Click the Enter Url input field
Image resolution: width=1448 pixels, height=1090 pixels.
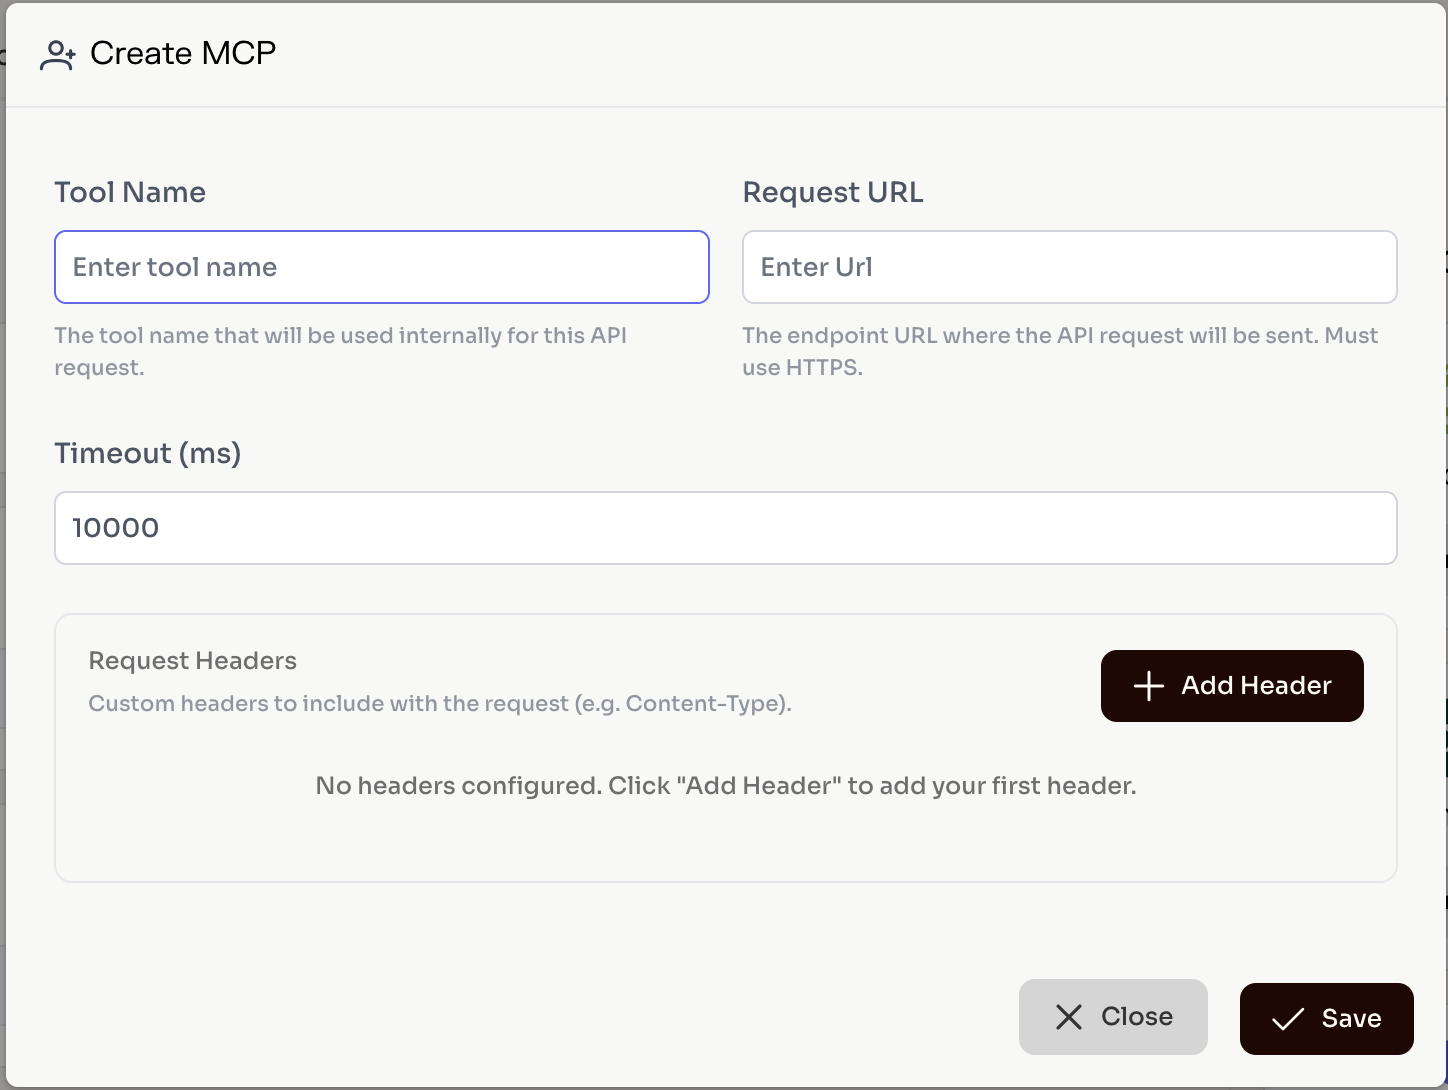coord(1069,267)
